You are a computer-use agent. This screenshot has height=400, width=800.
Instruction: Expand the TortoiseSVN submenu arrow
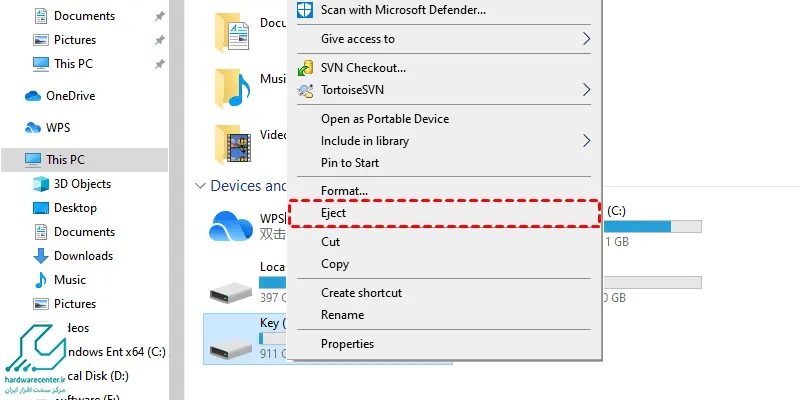coord(586,90)
